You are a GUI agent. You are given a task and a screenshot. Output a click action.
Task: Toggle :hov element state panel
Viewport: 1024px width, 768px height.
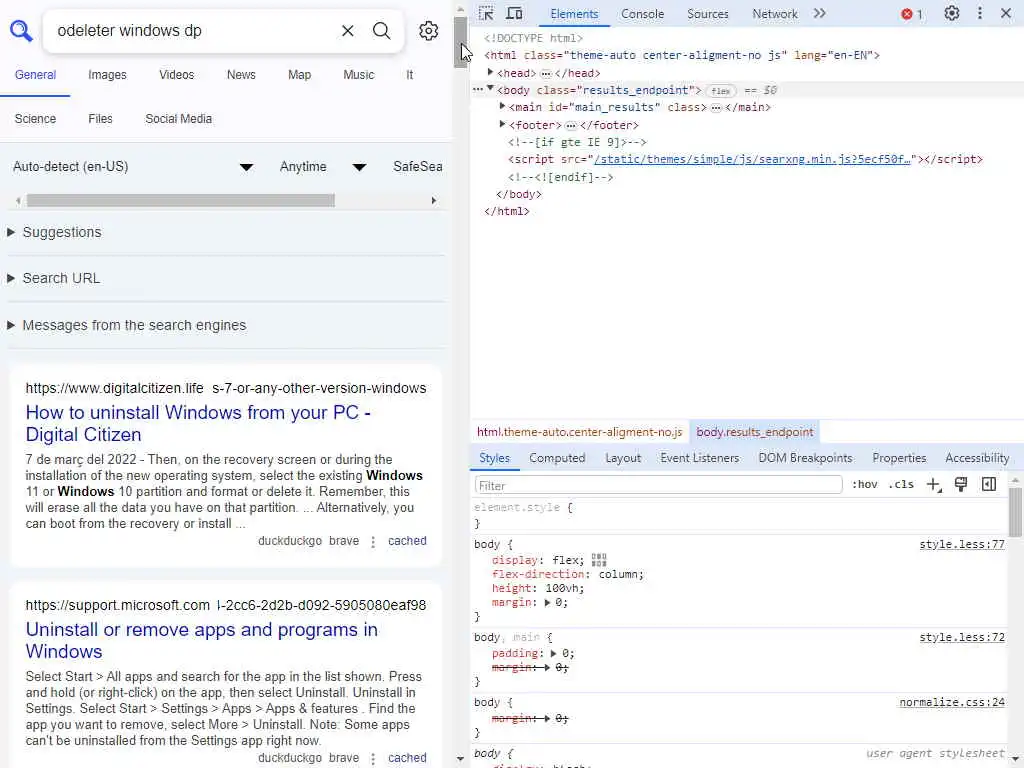865,485
